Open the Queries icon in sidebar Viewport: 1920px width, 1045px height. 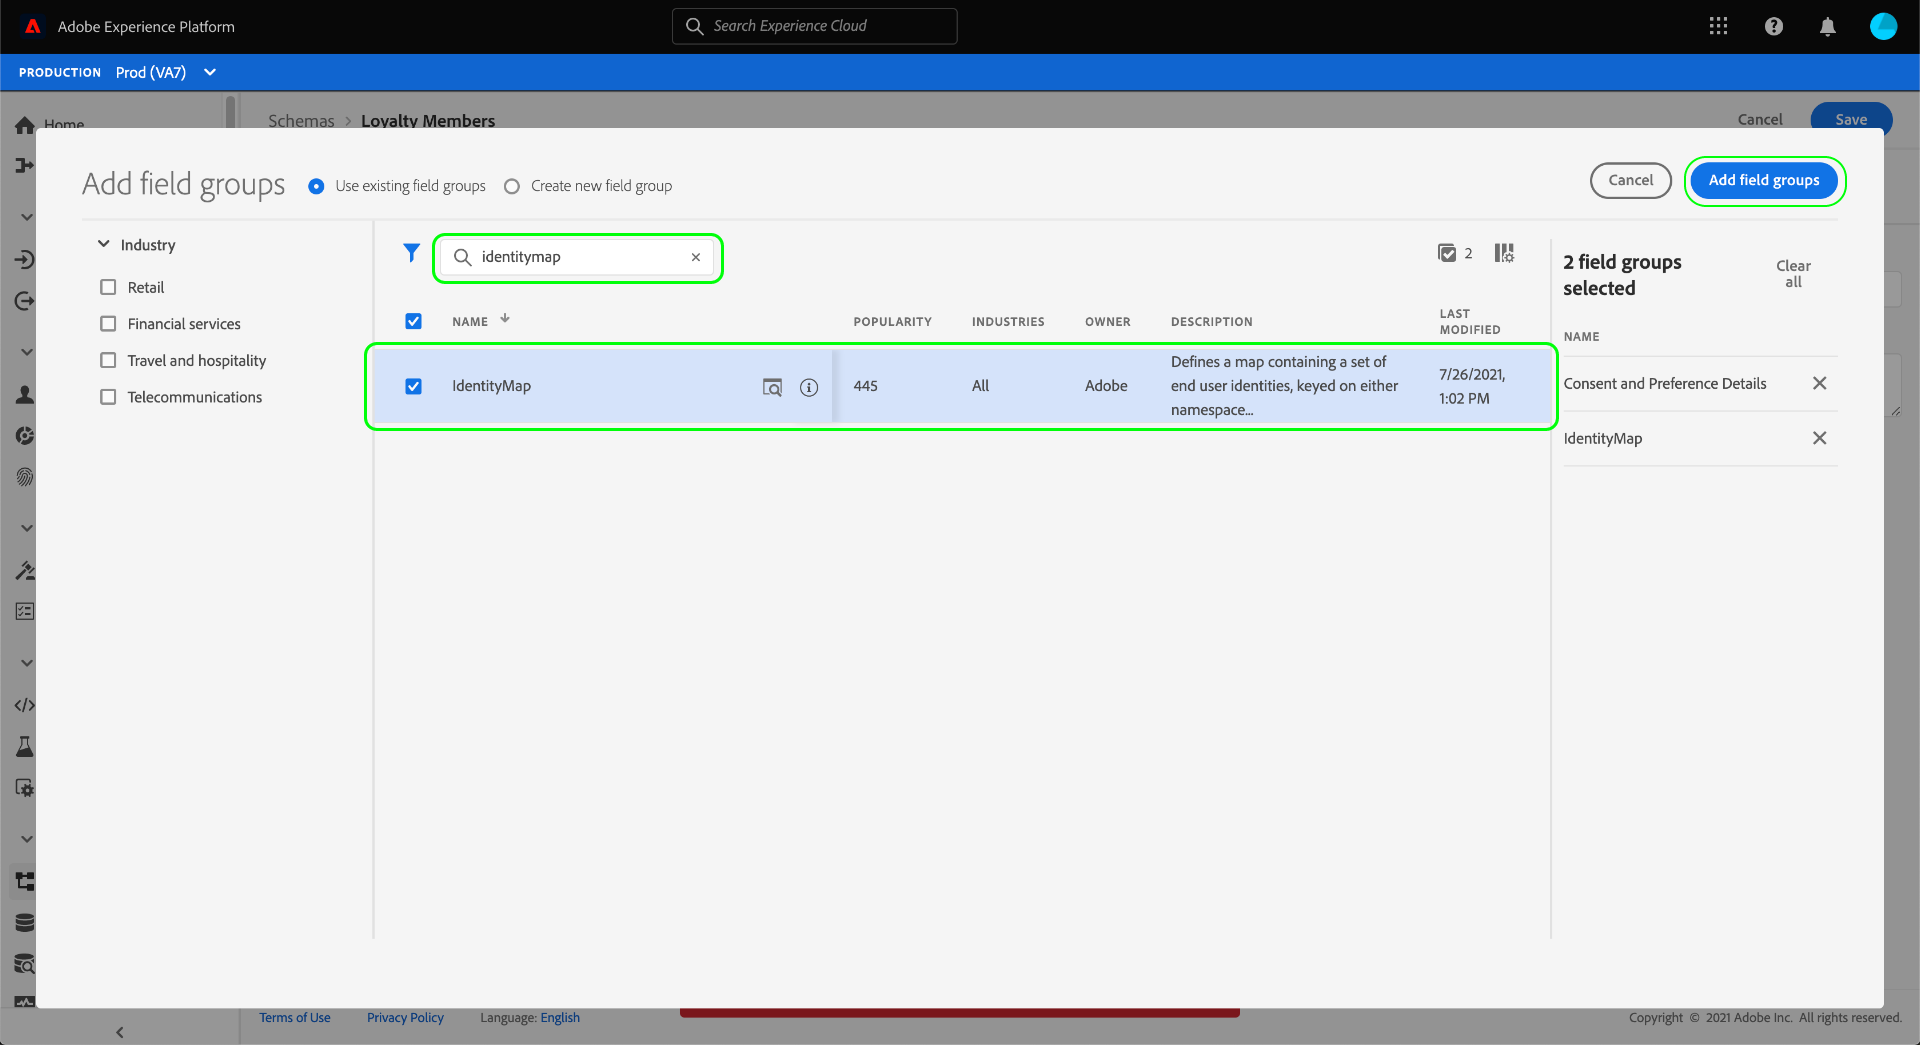tap(25, 964)
